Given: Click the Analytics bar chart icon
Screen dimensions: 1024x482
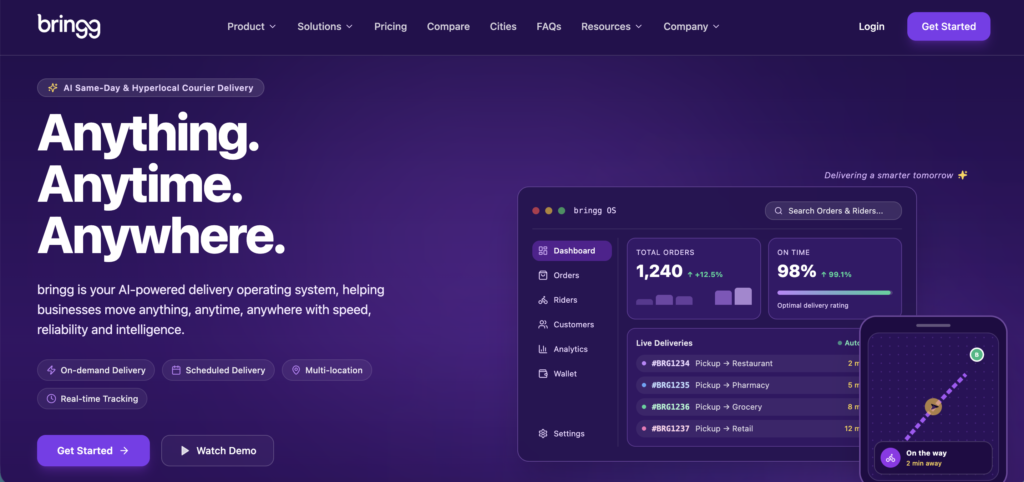Looking at the screenshot, I should pos(543,349).
